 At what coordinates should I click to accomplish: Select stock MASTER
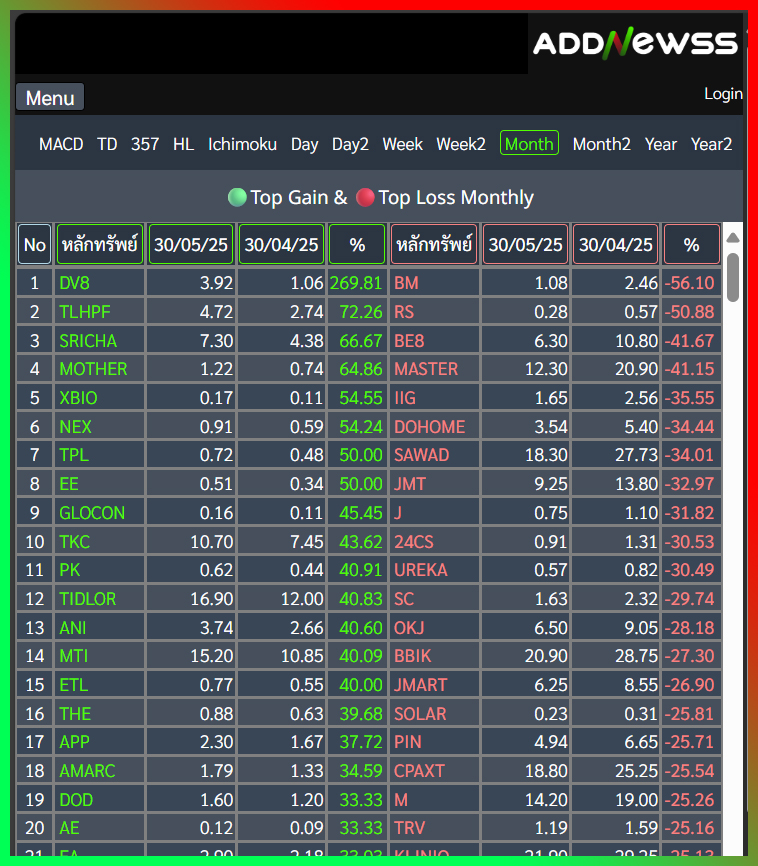(426, 368)
